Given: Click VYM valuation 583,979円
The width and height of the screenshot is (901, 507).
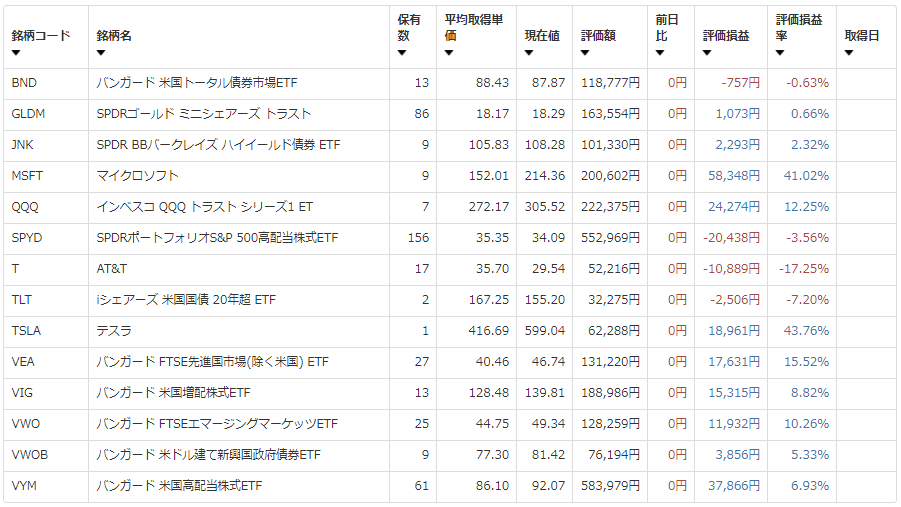Looking at the screenshot, I should tap(610, 486).
